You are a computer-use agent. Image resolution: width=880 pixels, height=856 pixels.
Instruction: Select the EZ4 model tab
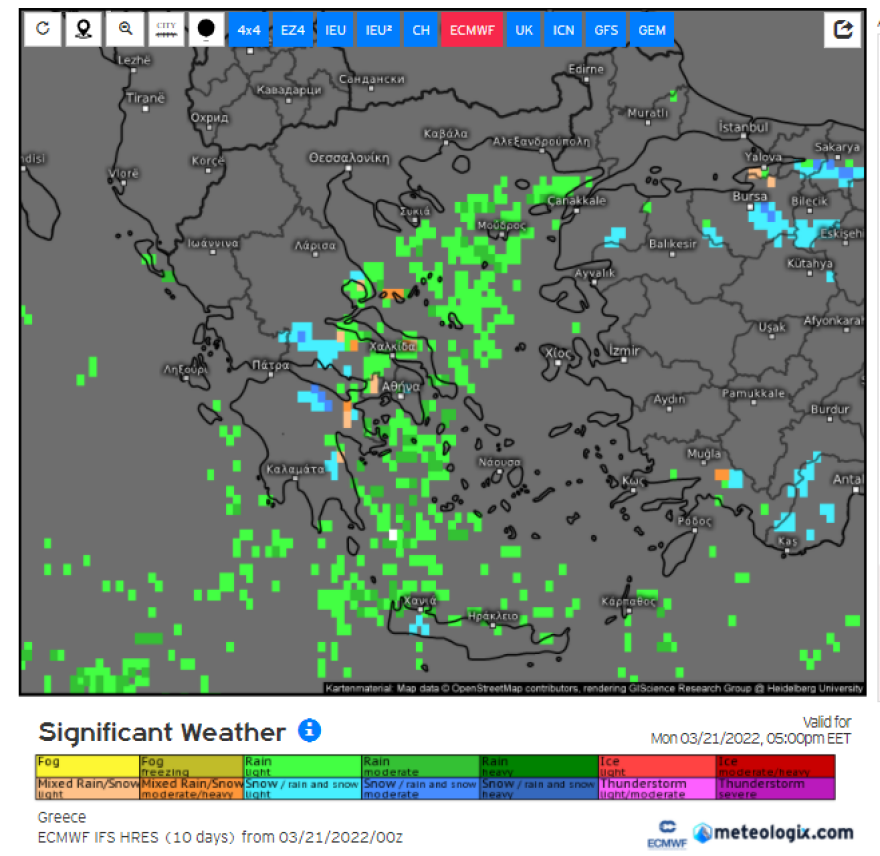tap(292, 30)
